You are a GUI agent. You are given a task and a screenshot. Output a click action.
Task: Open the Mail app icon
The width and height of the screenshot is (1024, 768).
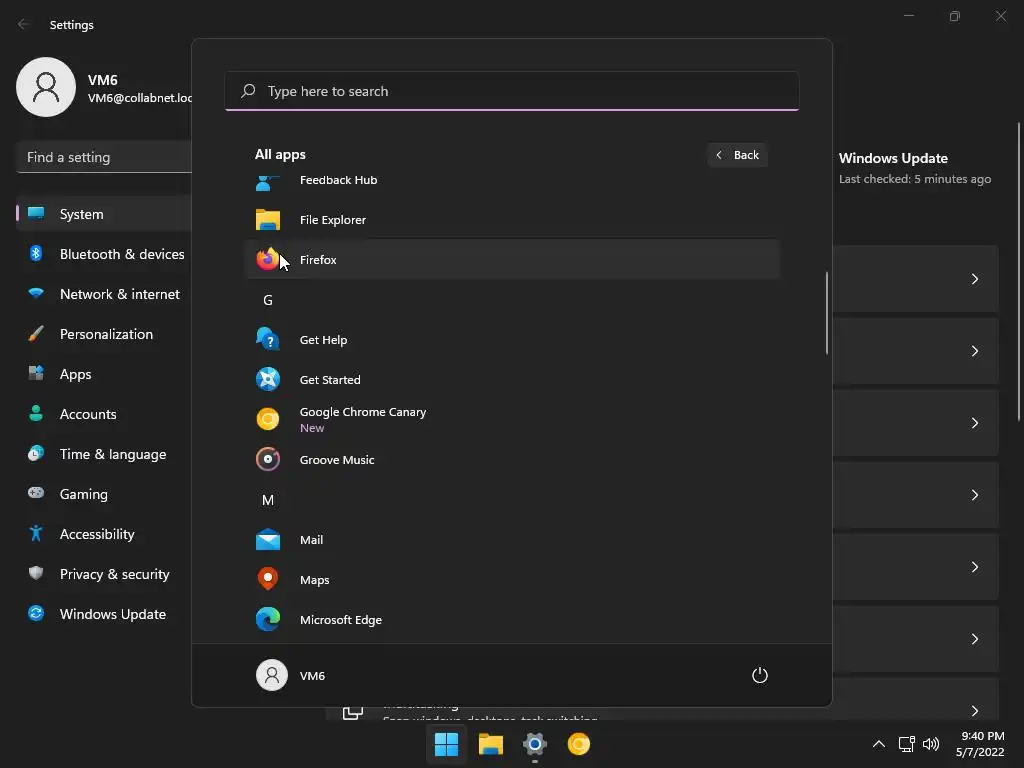tap(268, 539)
